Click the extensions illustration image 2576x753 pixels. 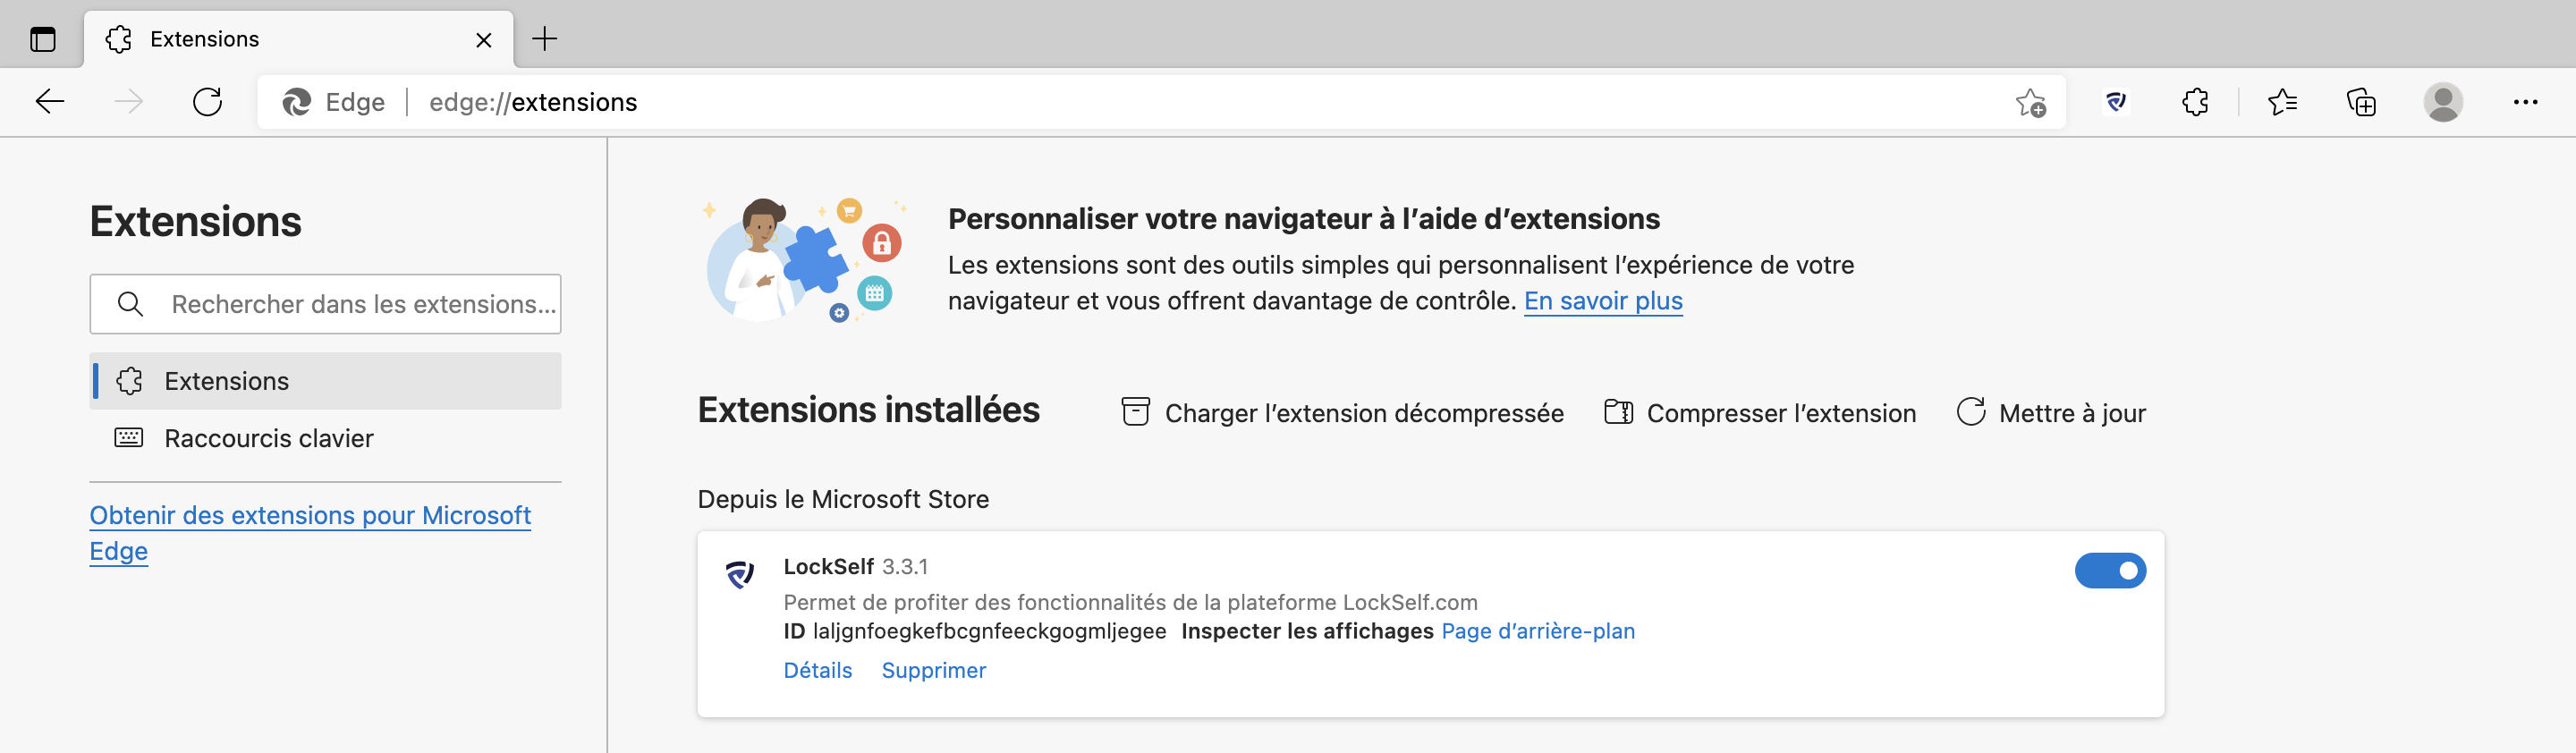coord(806,259)
